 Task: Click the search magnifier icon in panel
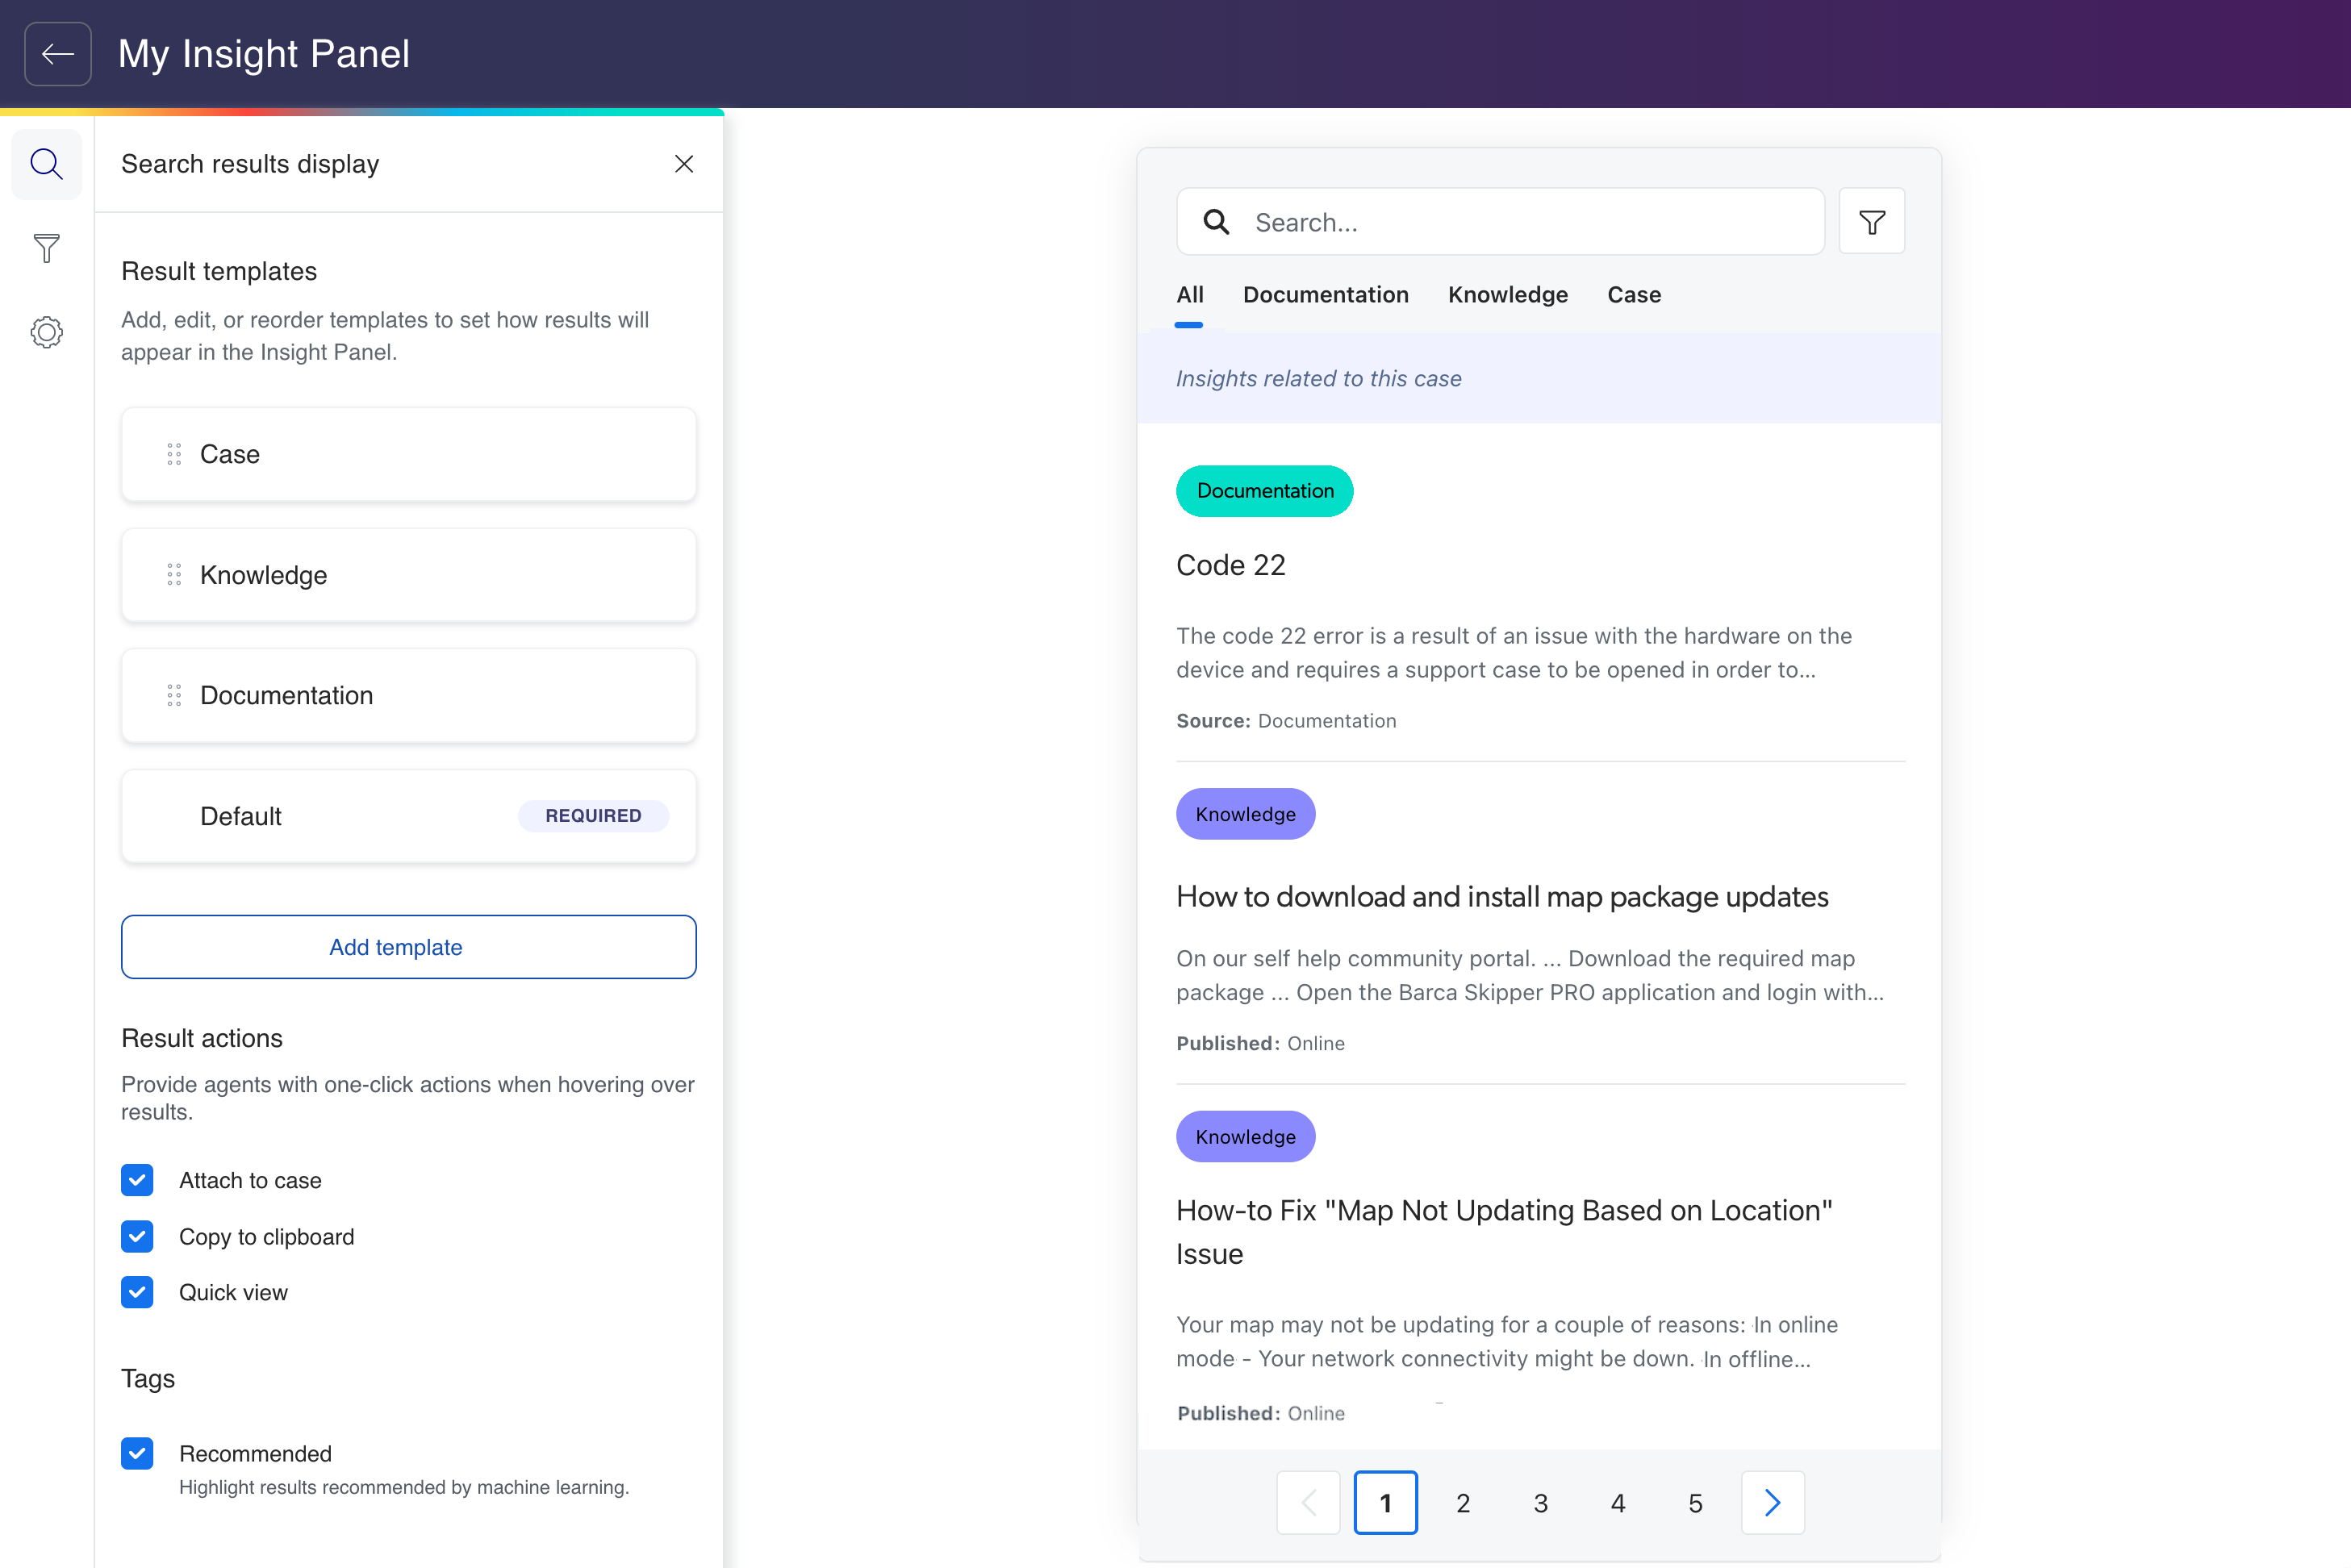(x=48, y=161)
